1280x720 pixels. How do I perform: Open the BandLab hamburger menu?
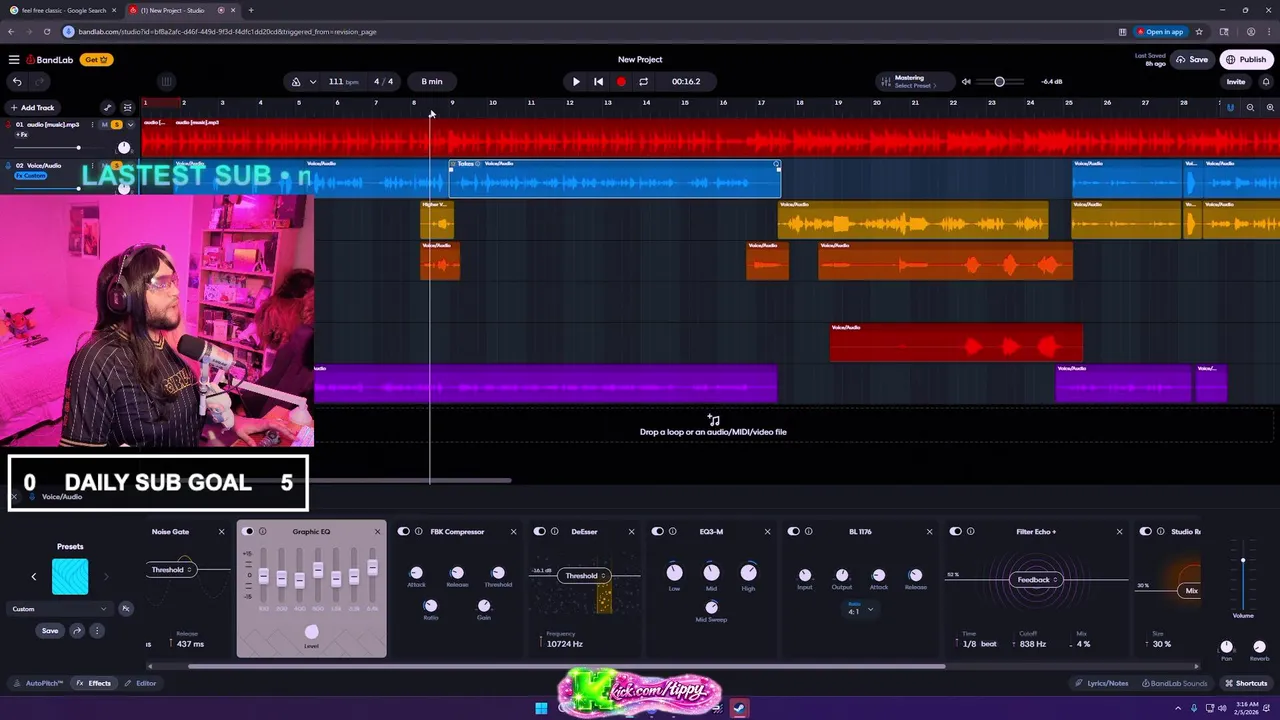pyautogui.click(x=14, y=60)
